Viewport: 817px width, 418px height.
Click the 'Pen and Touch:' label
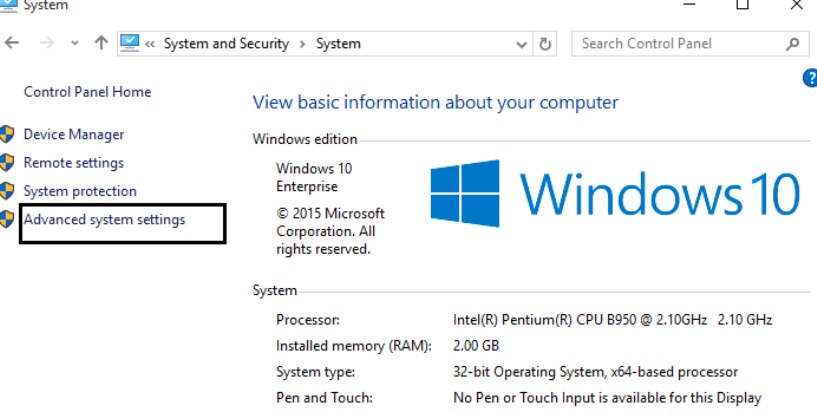[x=325, y=398]
